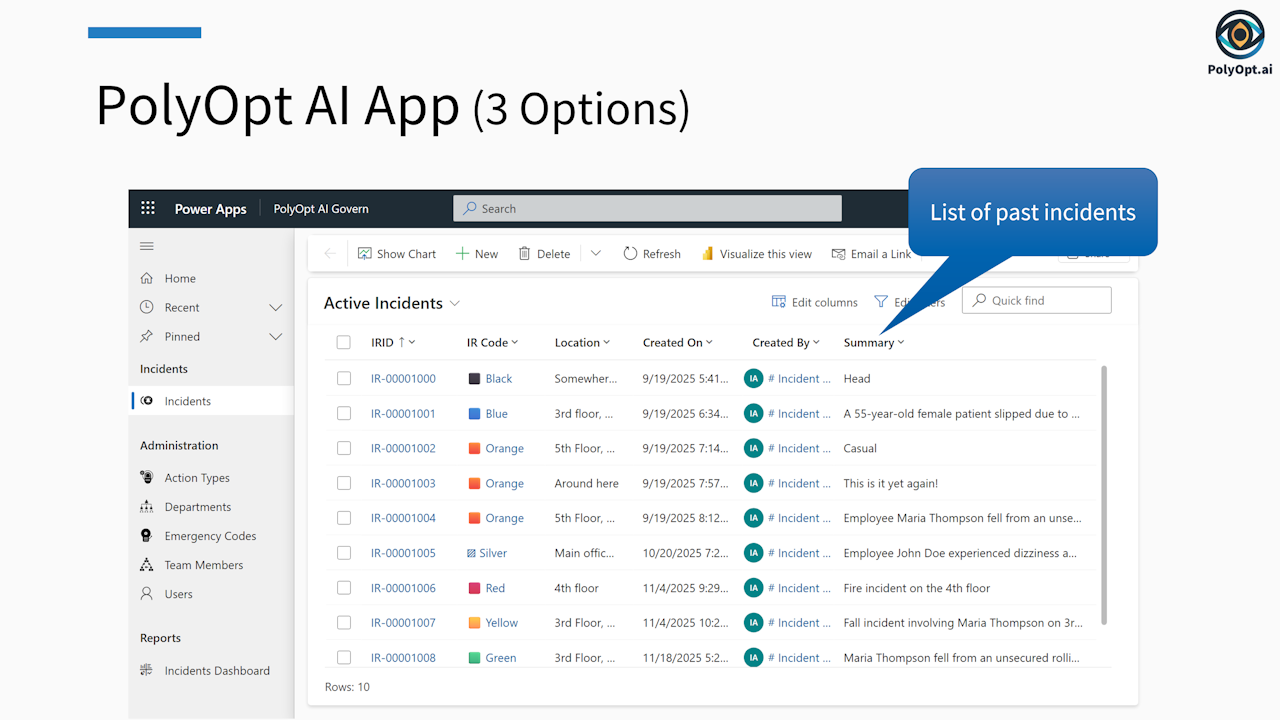Viewport: 1280px width, 720px height.
Task: Navigate to Team Members page
Action: tap(203, 565)
